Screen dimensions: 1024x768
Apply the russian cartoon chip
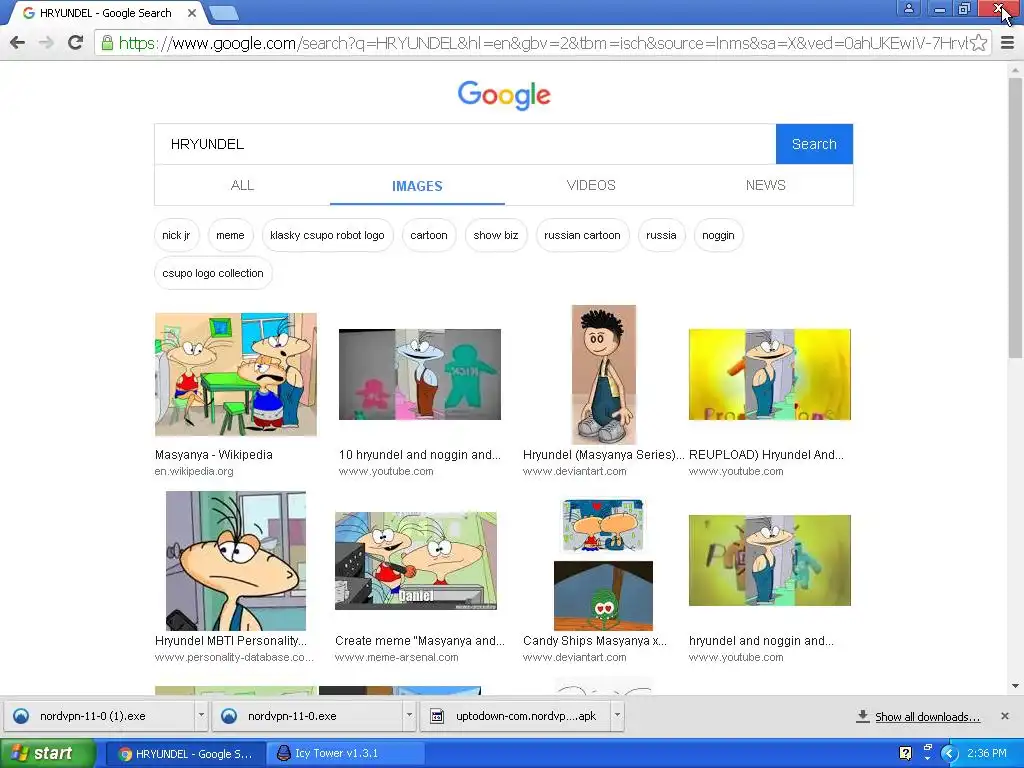(x=583, y=235)
